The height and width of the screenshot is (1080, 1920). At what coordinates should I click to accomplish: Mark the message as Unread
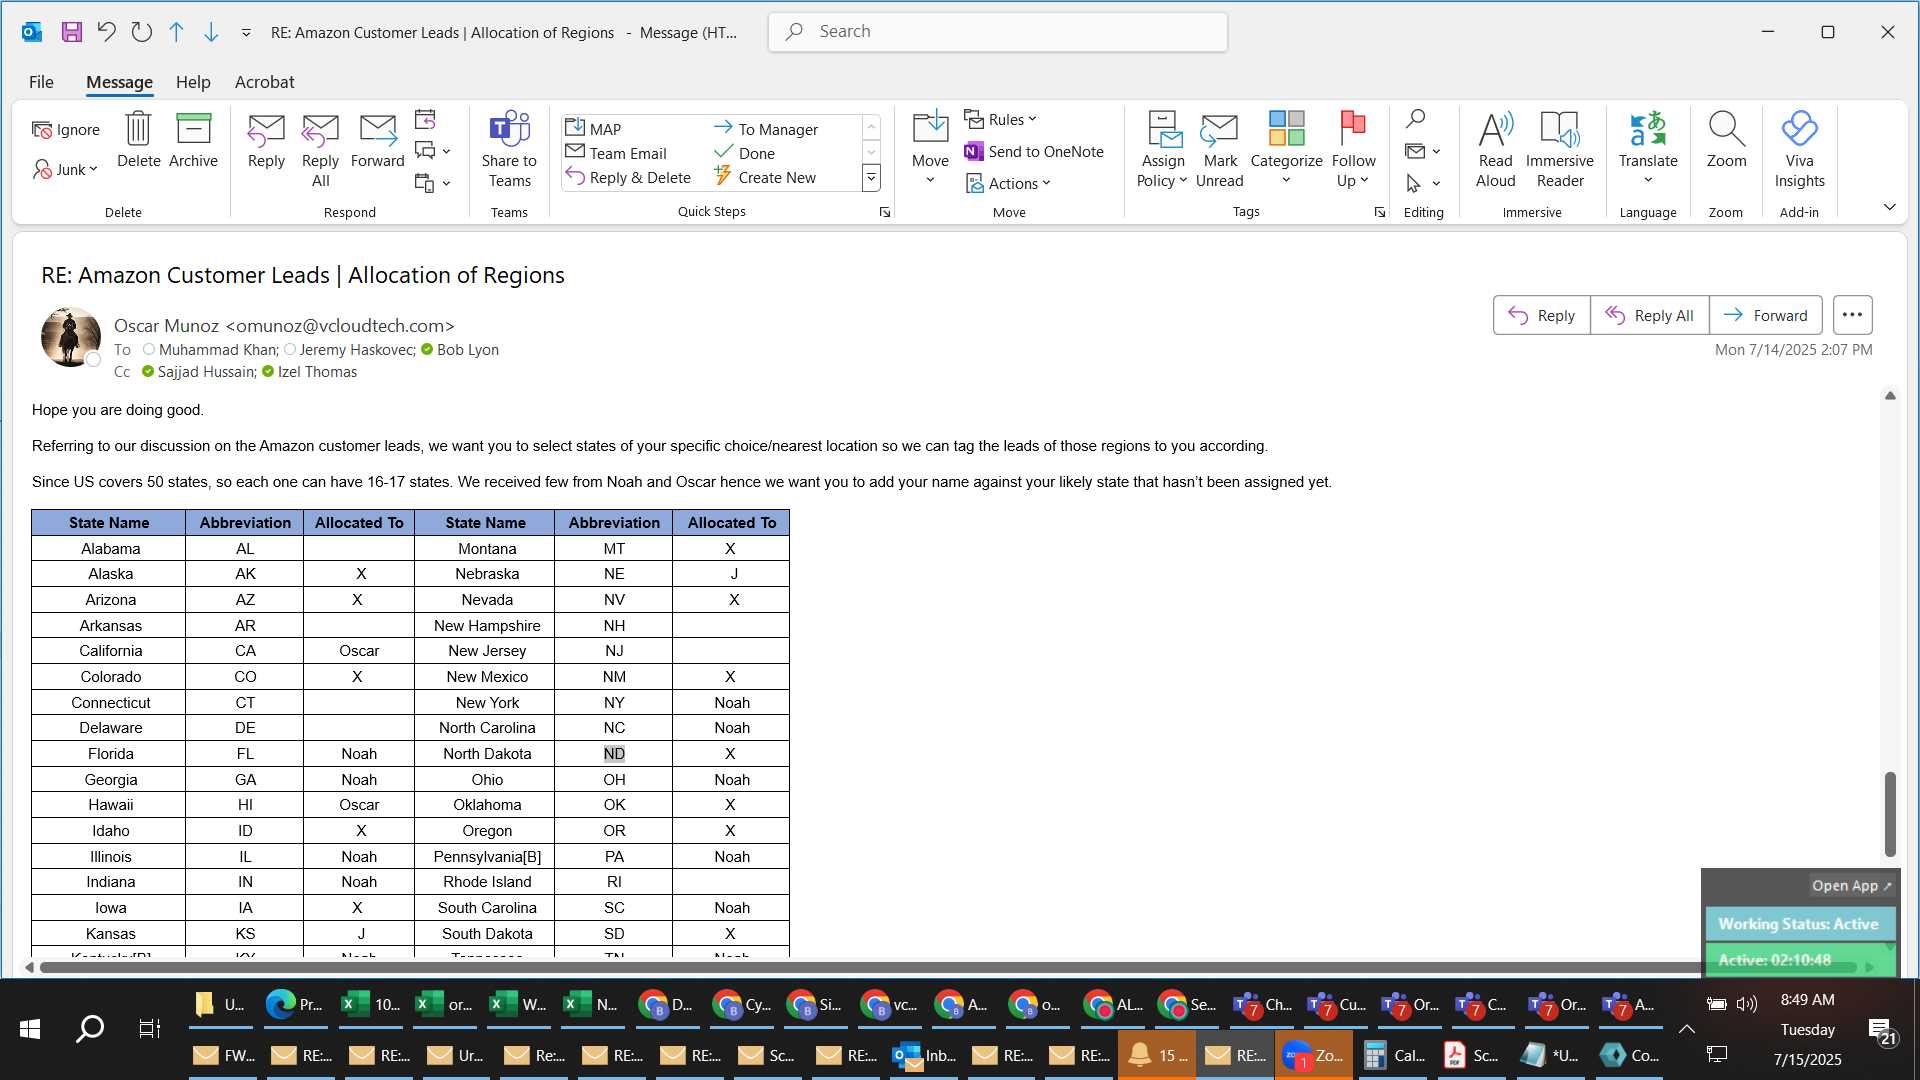tap(1219, 150)
